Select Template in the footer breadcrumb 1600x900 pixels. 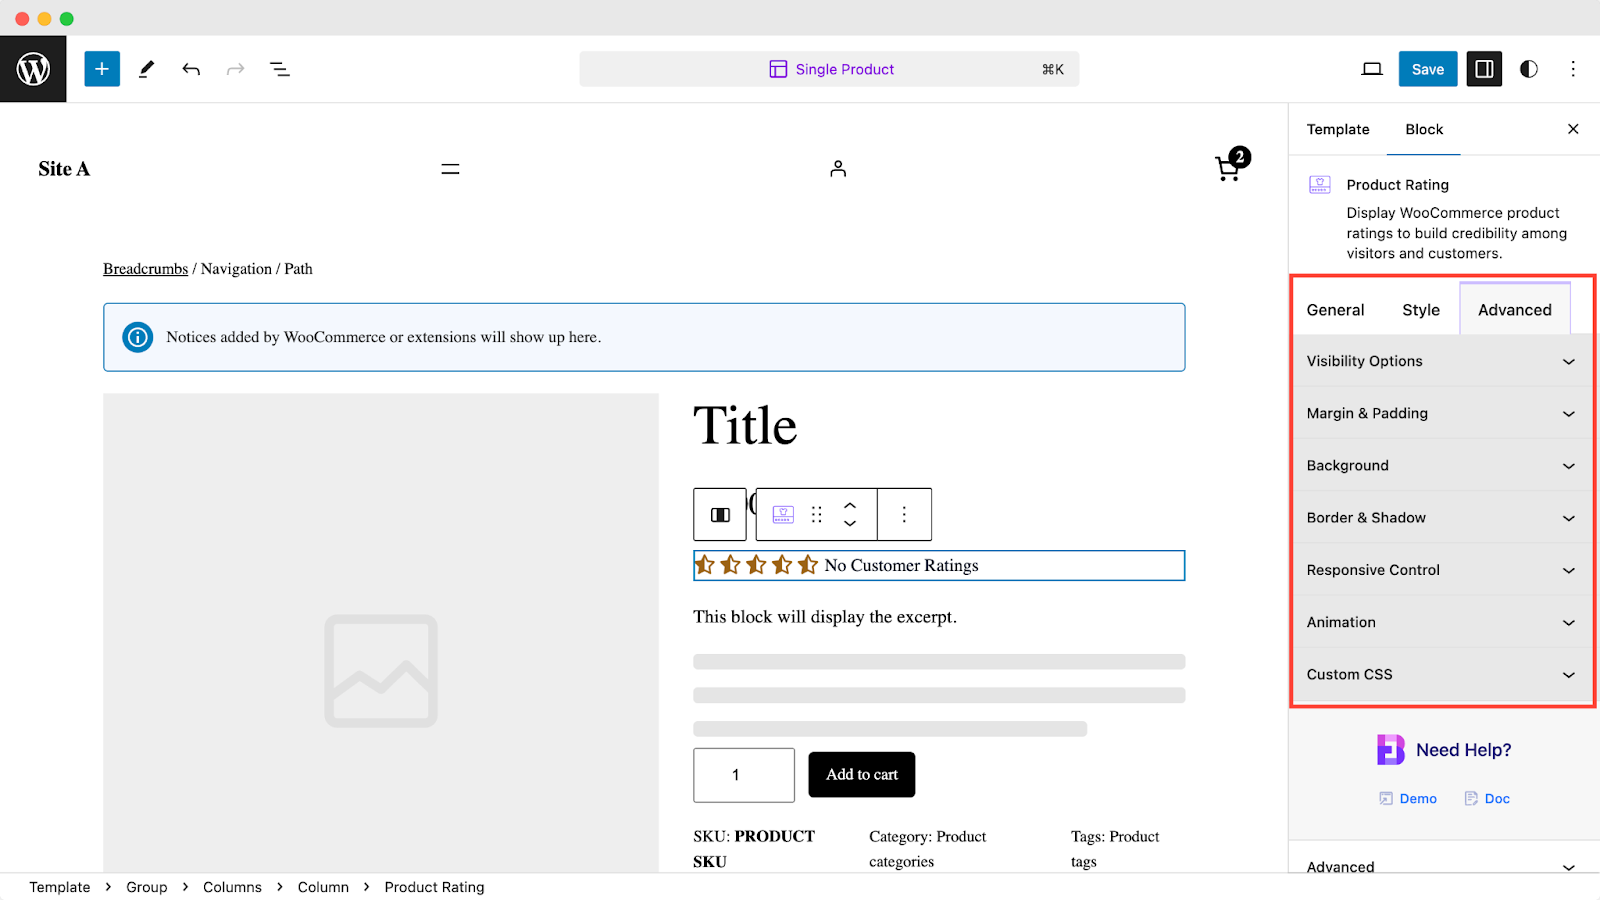pyautogui.click(x=59, y=887)
